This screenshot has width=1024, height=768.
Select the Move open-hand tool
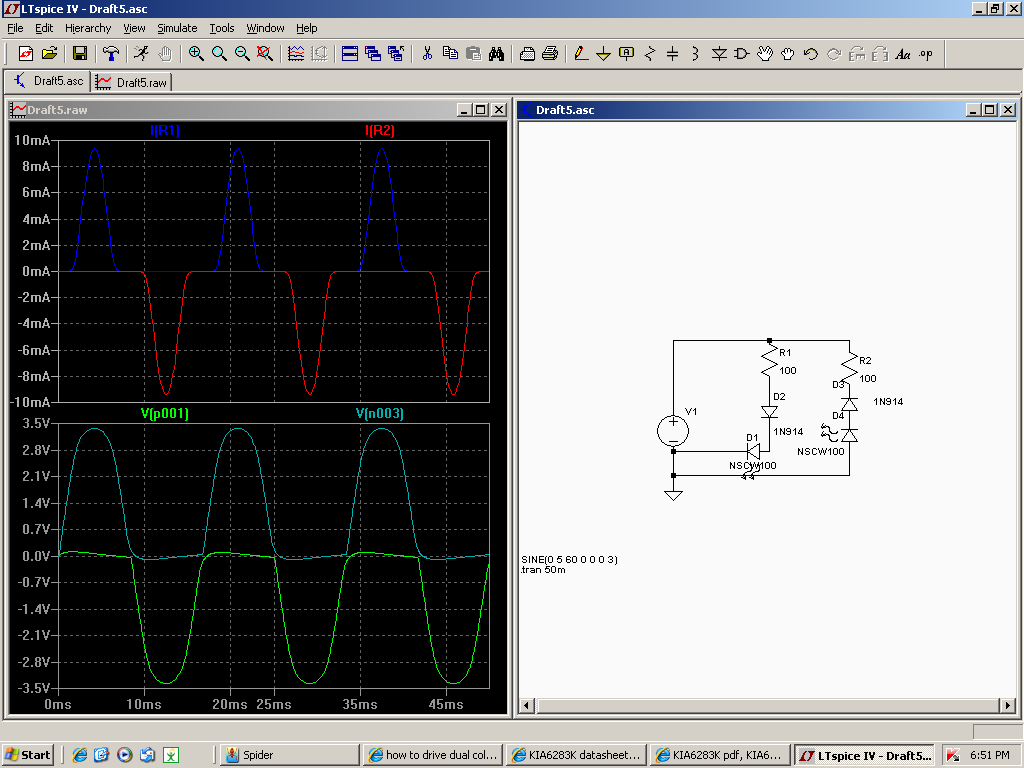pos(765,54)
